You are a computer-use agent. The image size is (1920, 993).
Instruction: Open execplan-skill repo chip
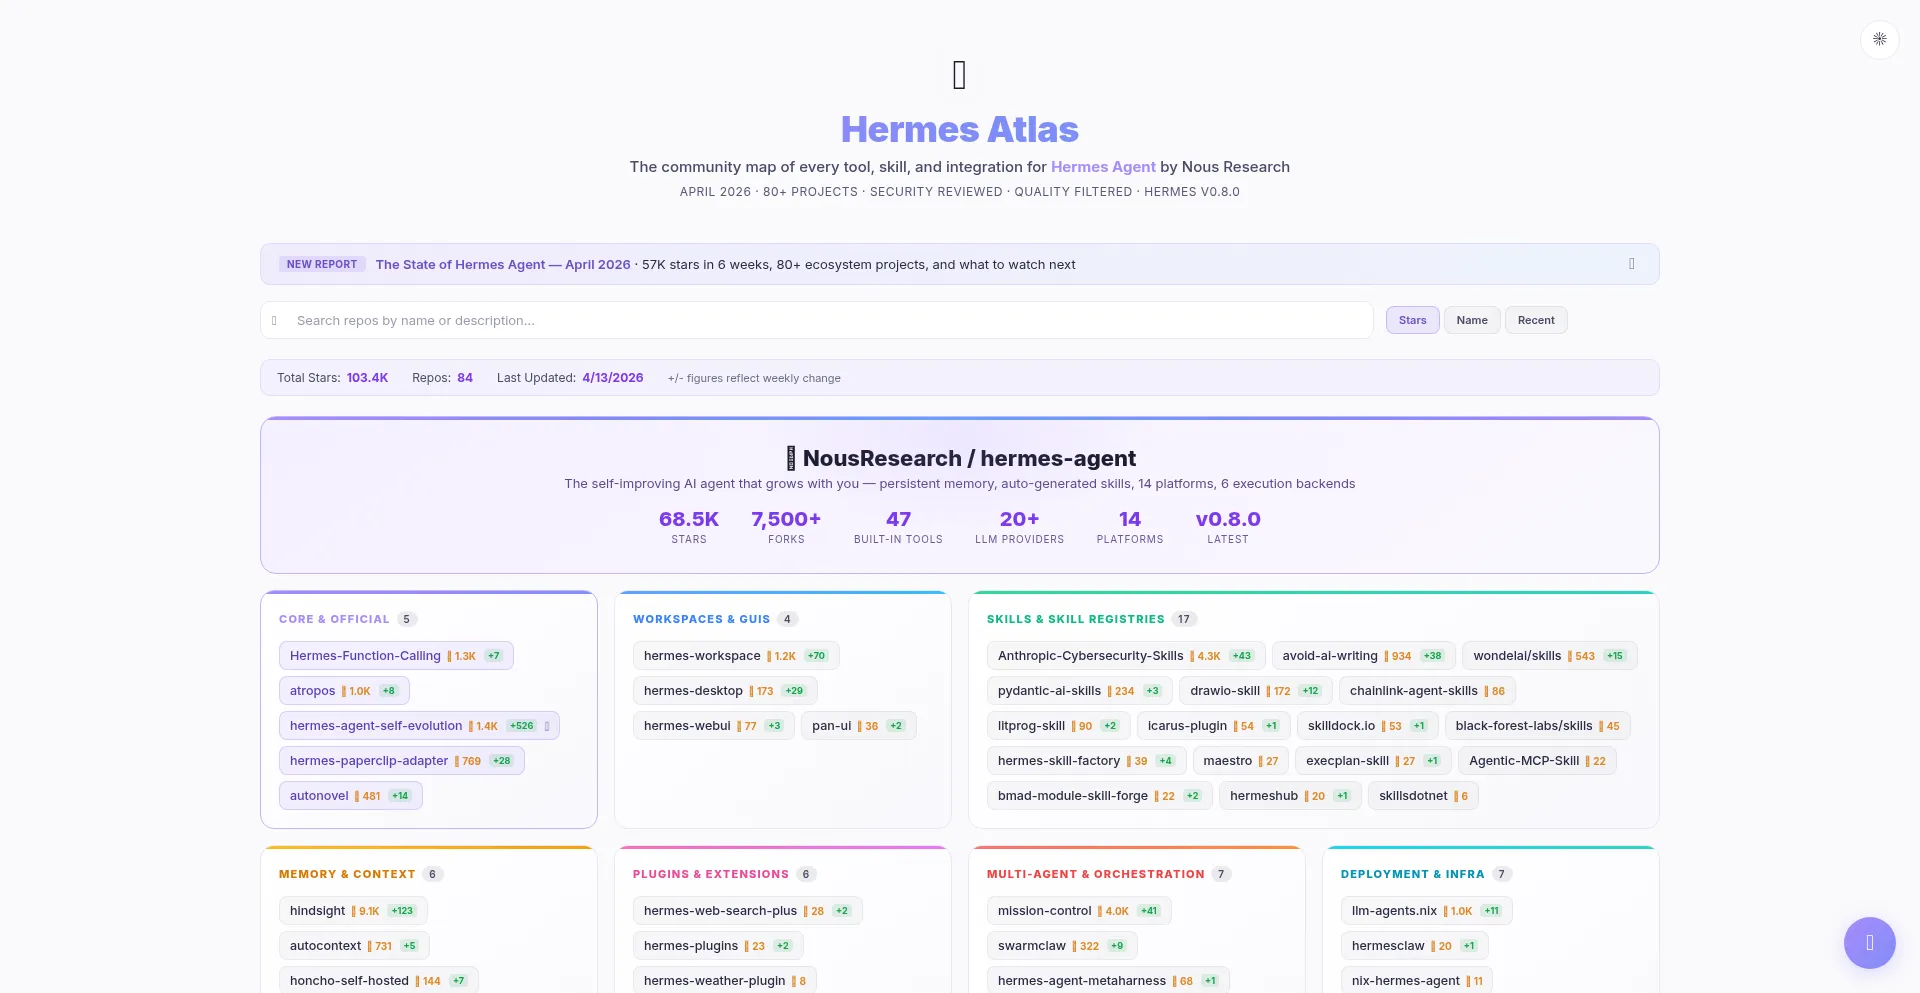(x=1374, y=761)
